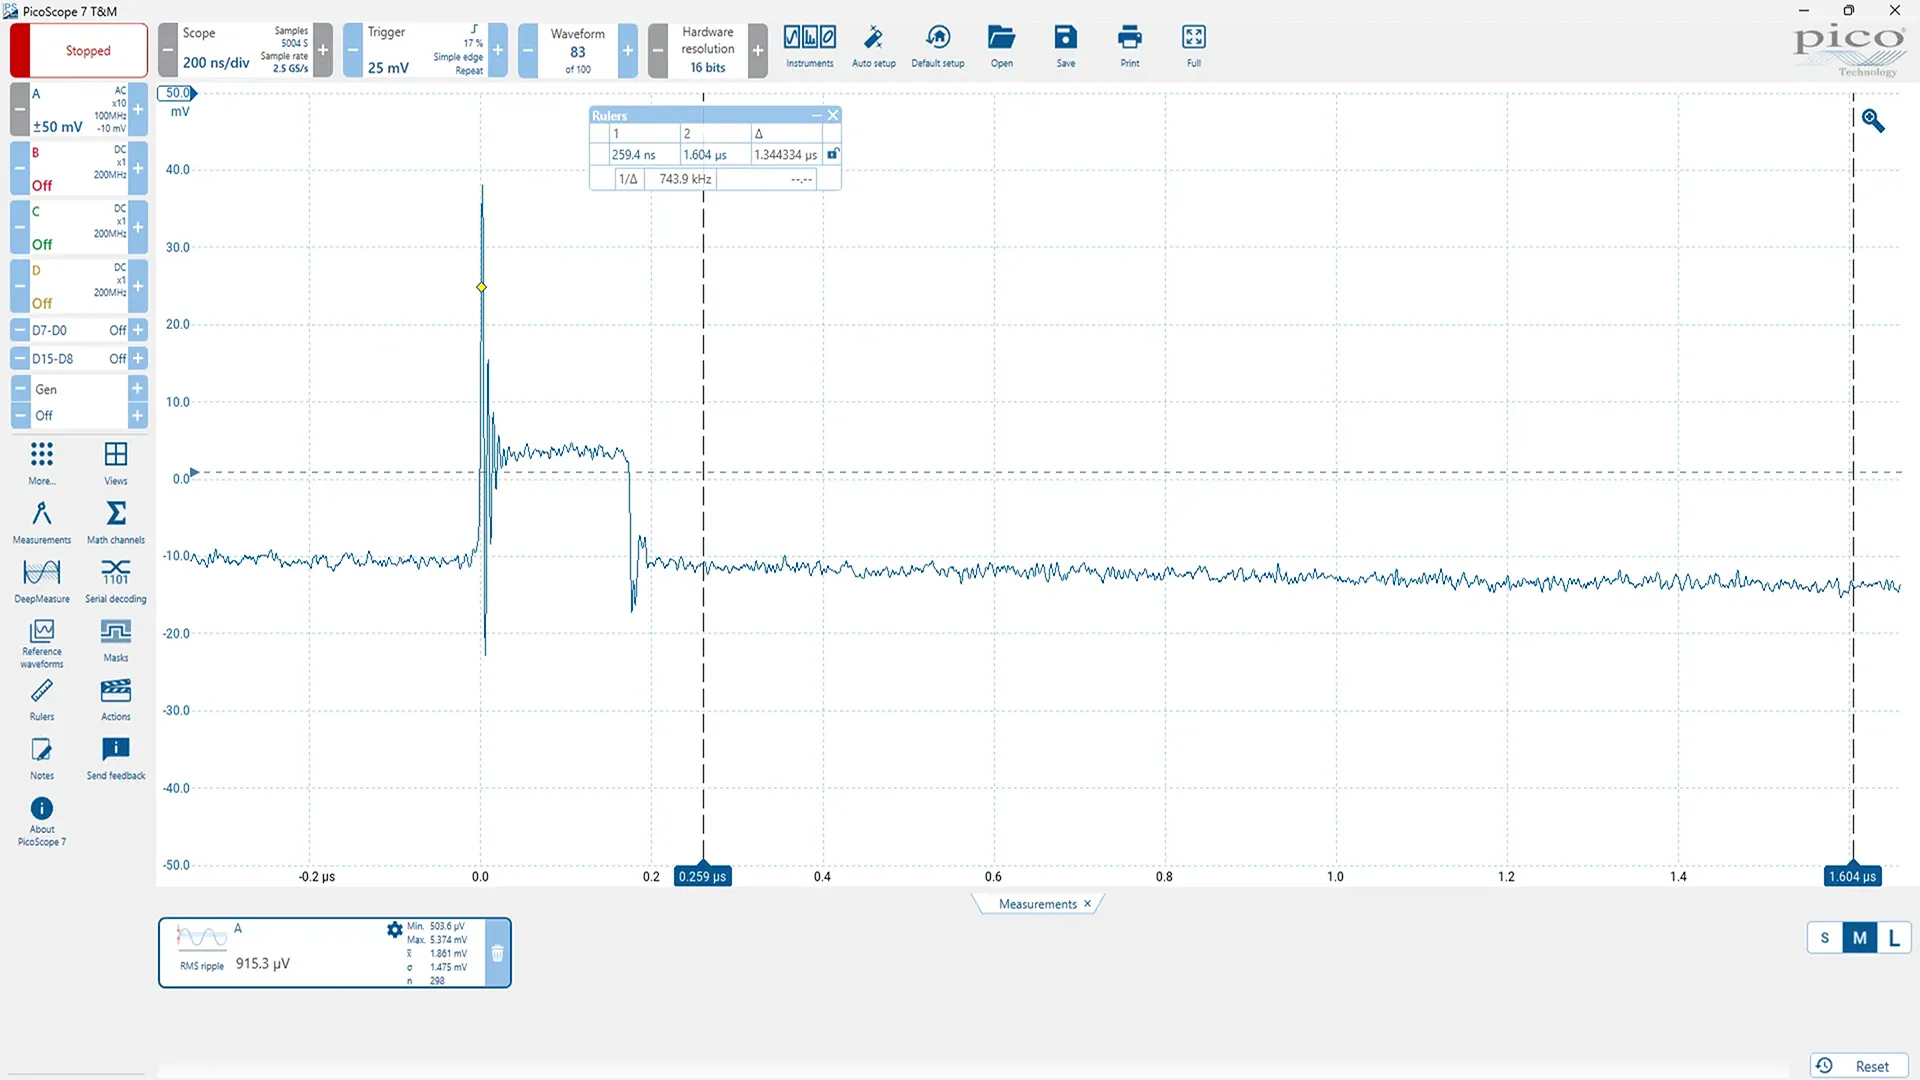Close the Measurements tab
The height and width of the screenshot is (1080, 1920).
pos(1088,904)
